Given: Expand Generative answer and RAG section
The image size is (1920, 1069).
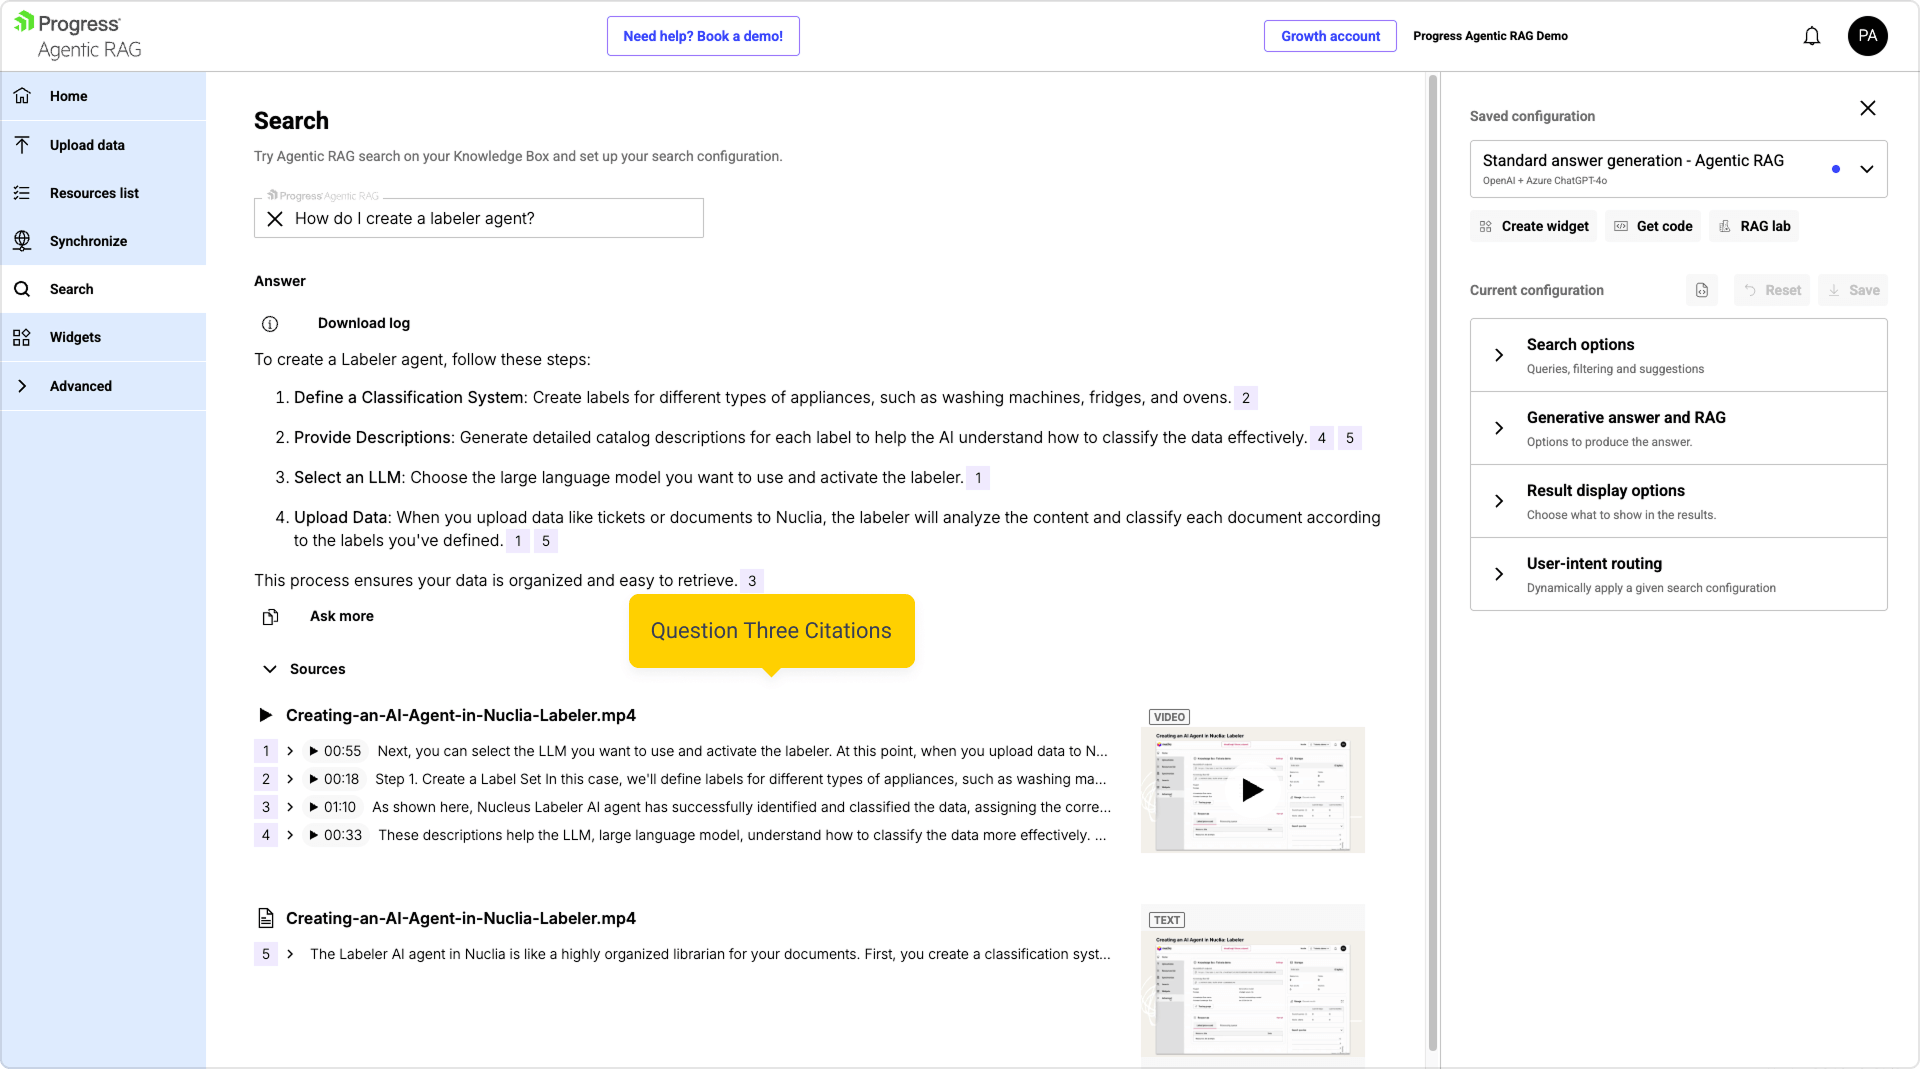Looking at the screenshot, I should tap(1499, 428).
